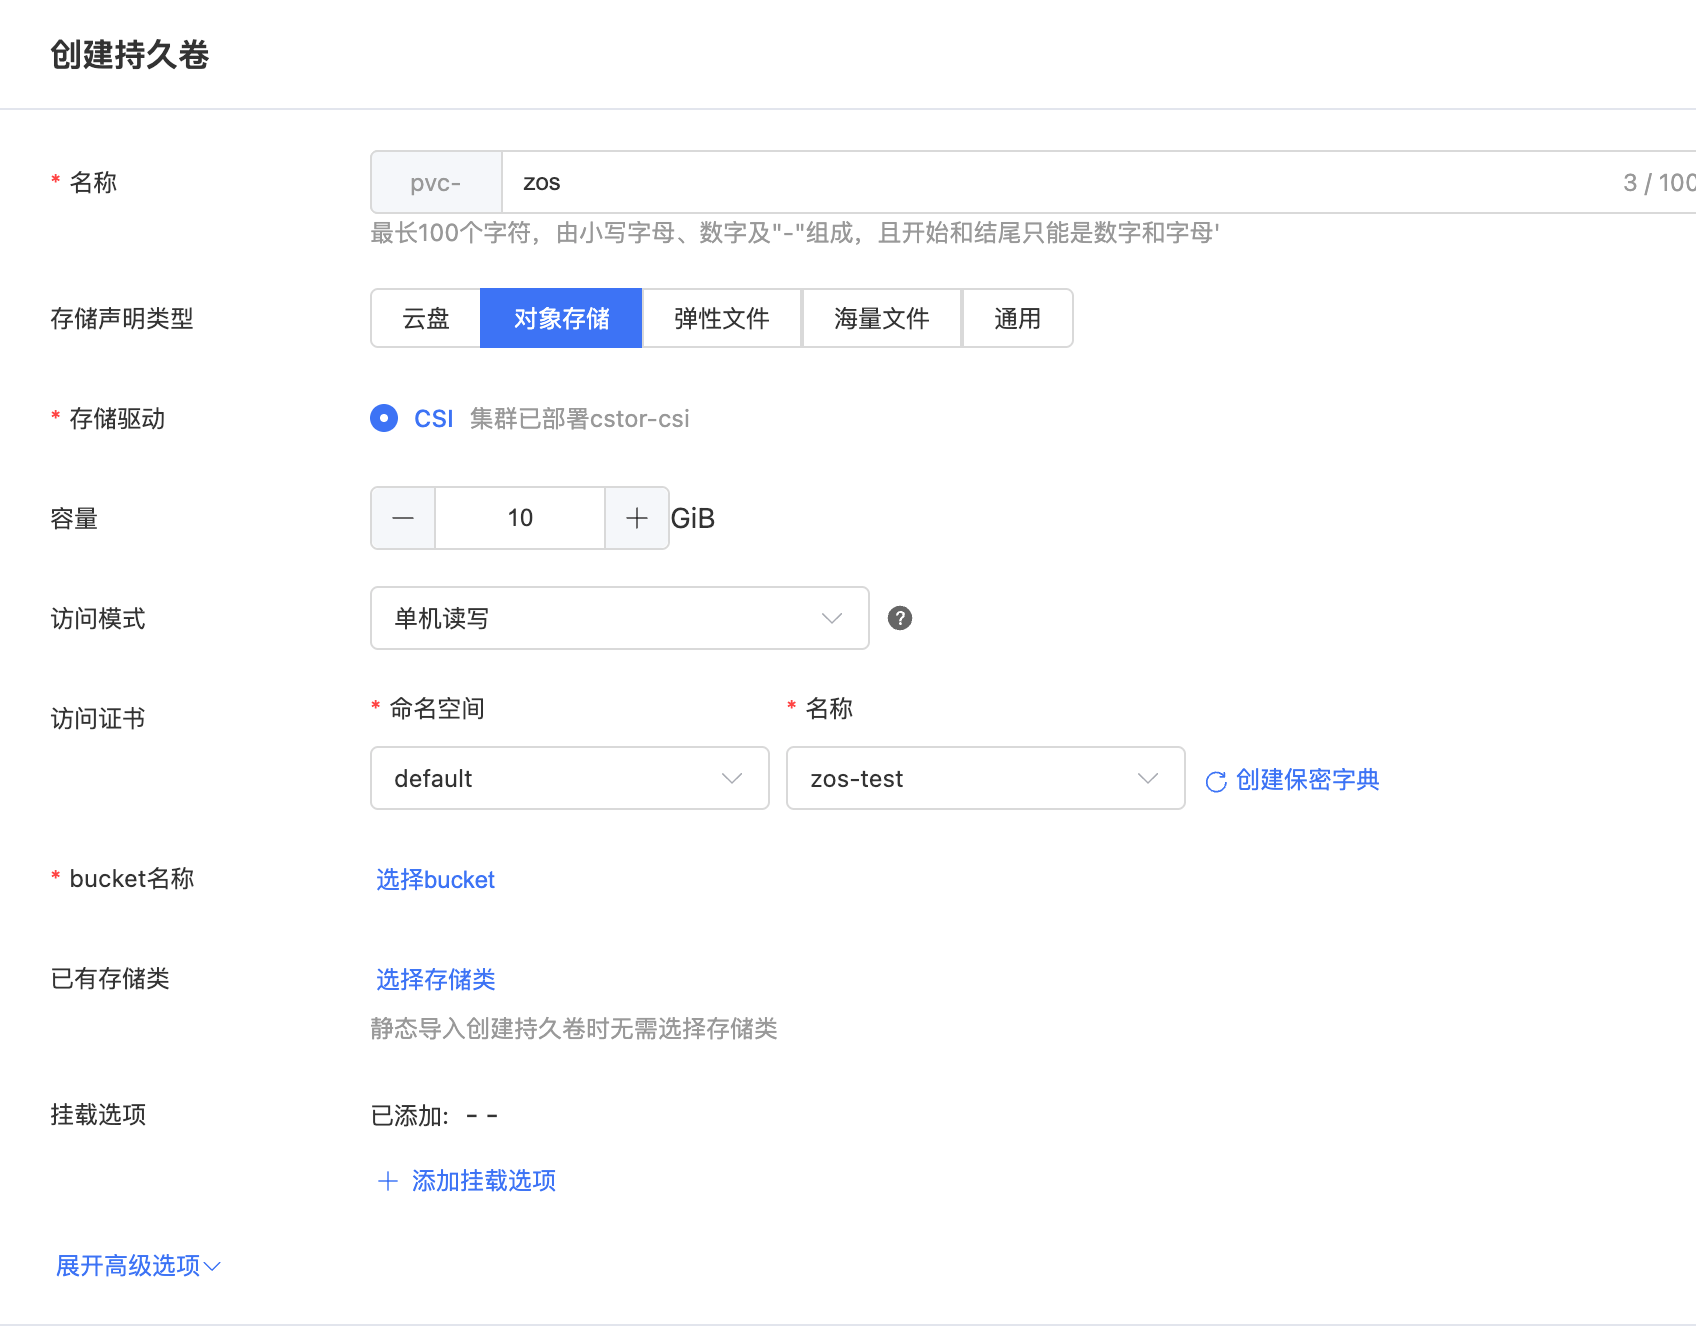1696x1334 pixels.
Task: Click the capacity number field showing 10
Action: [x=520, y=518]
